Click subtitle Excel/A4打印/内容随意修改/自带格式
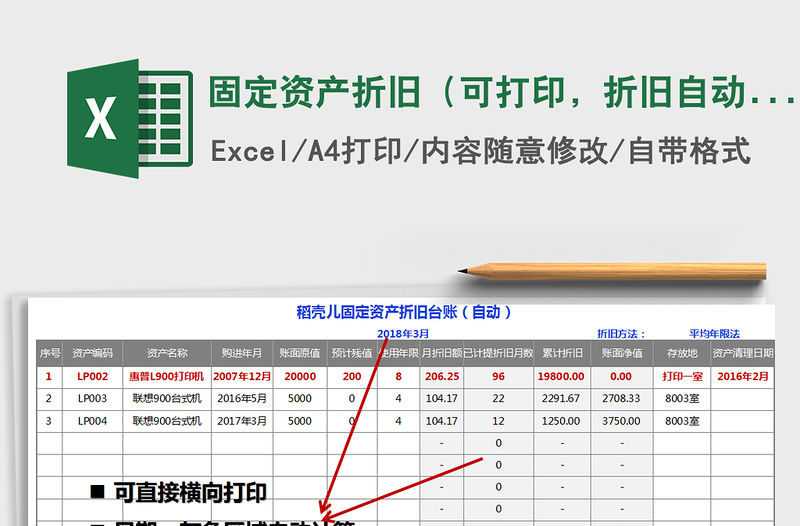 tap(481, 151)
